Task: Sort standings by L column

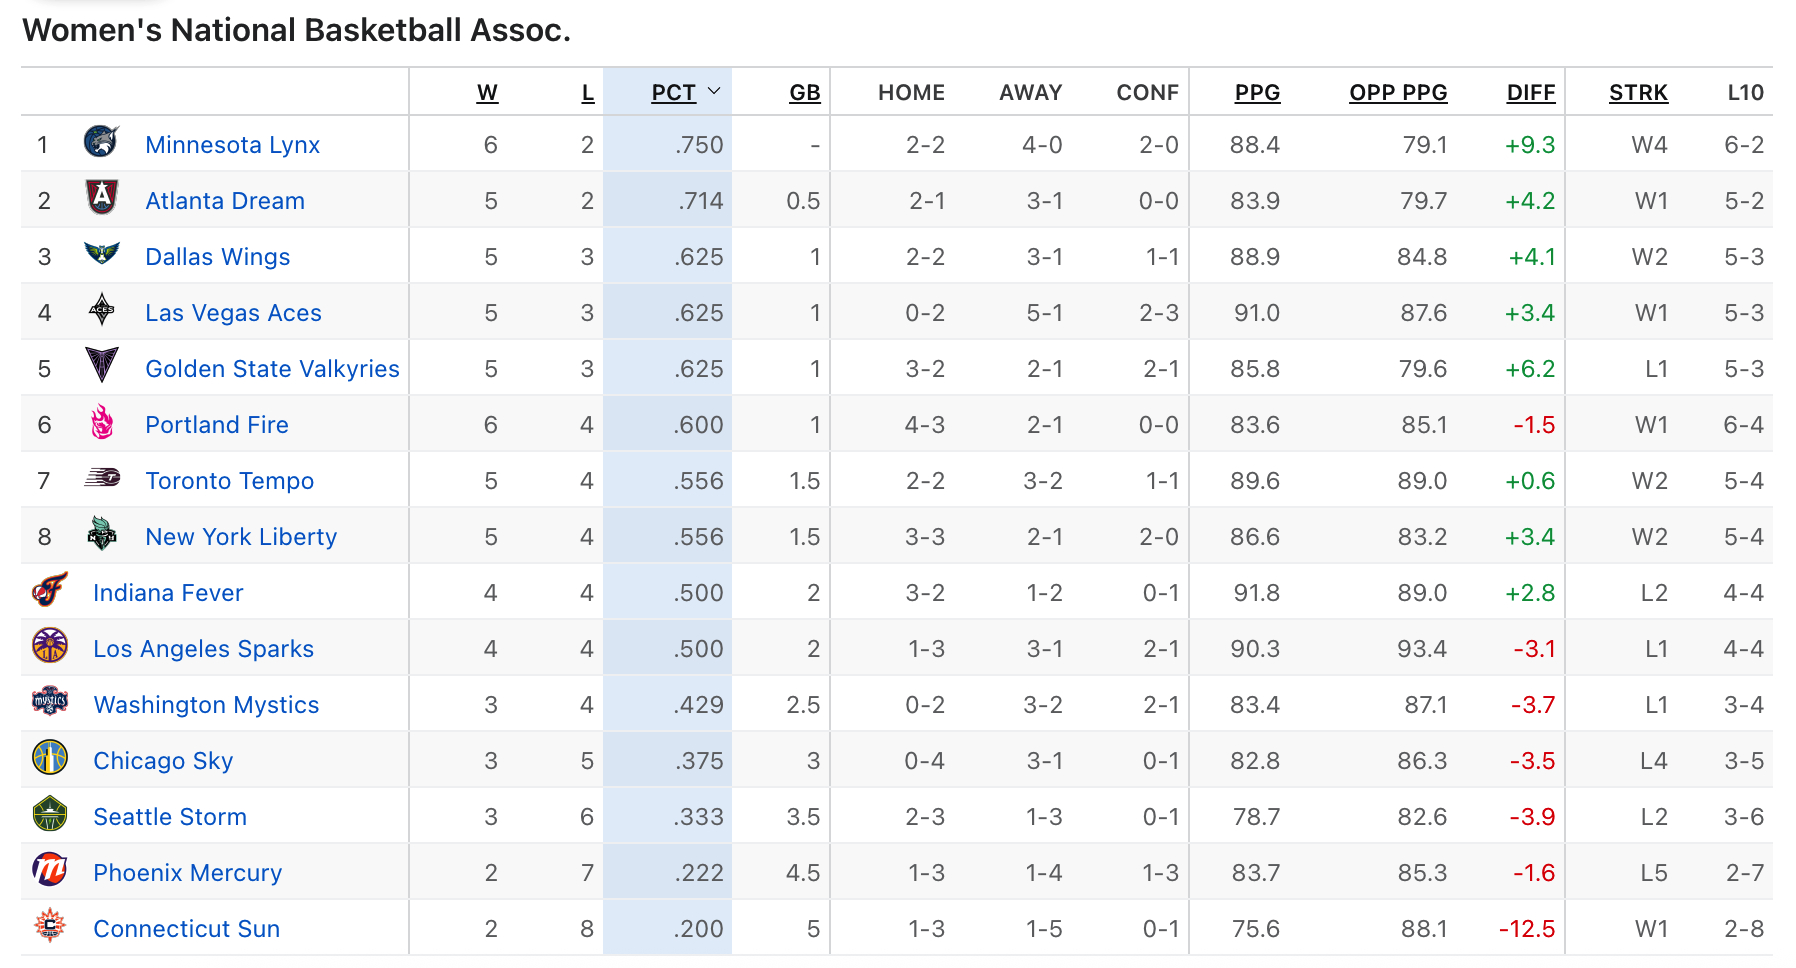Action: pos(588,93)
